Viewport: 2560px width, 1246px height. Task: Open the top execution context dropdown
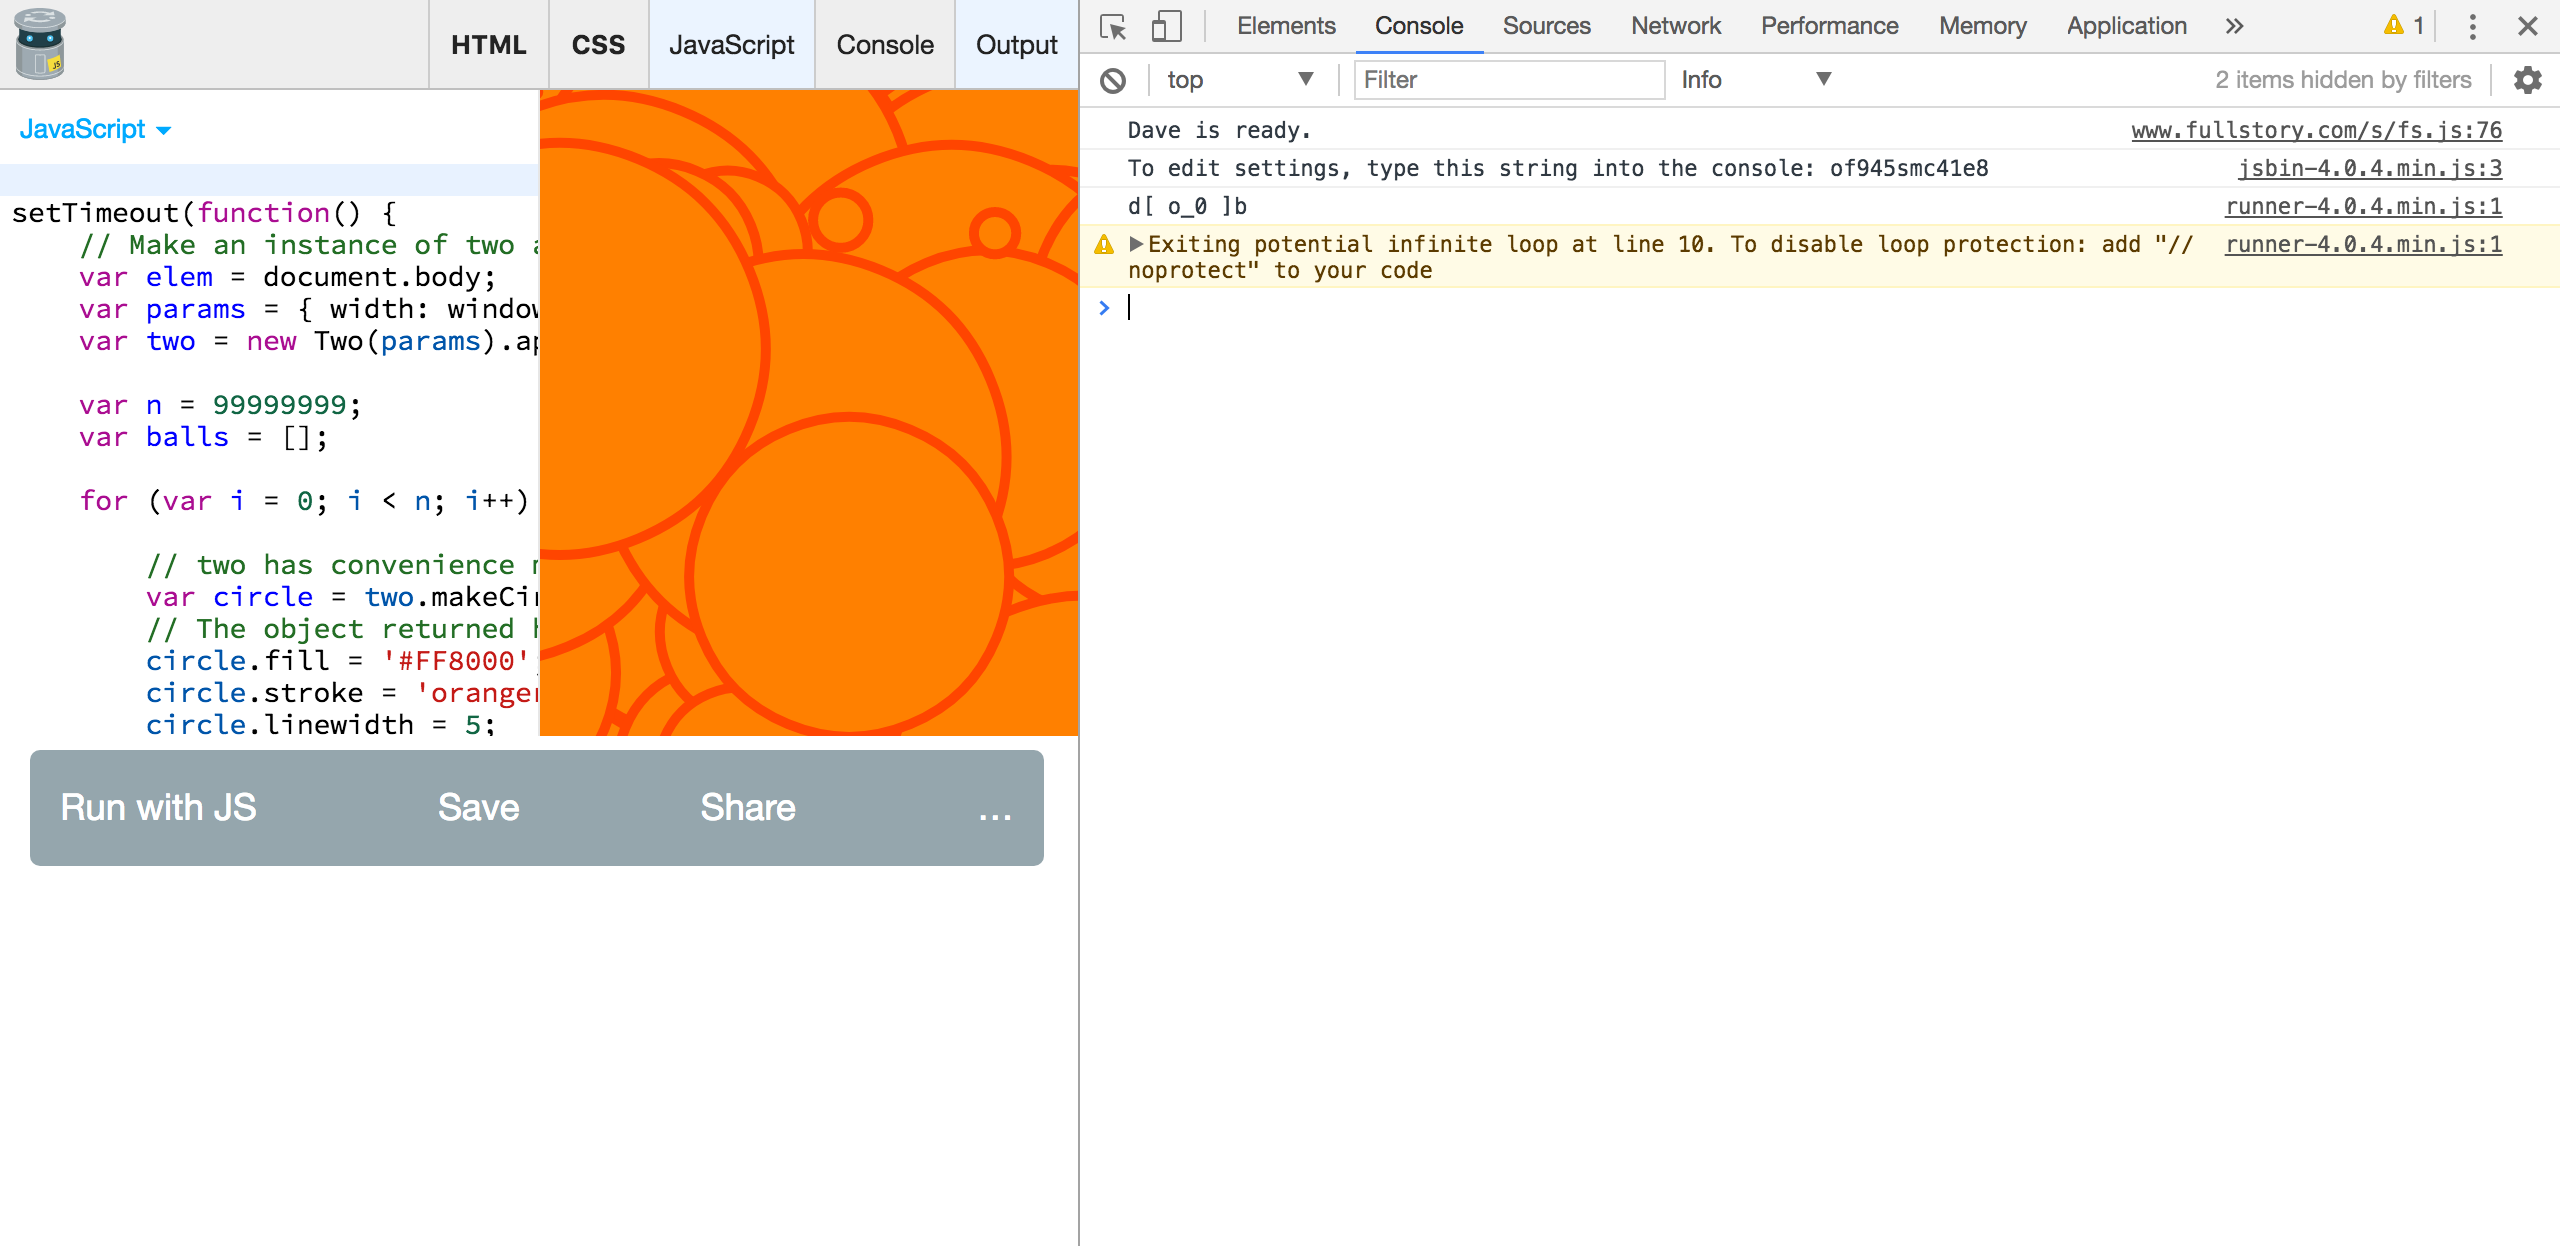point(1240,80)
